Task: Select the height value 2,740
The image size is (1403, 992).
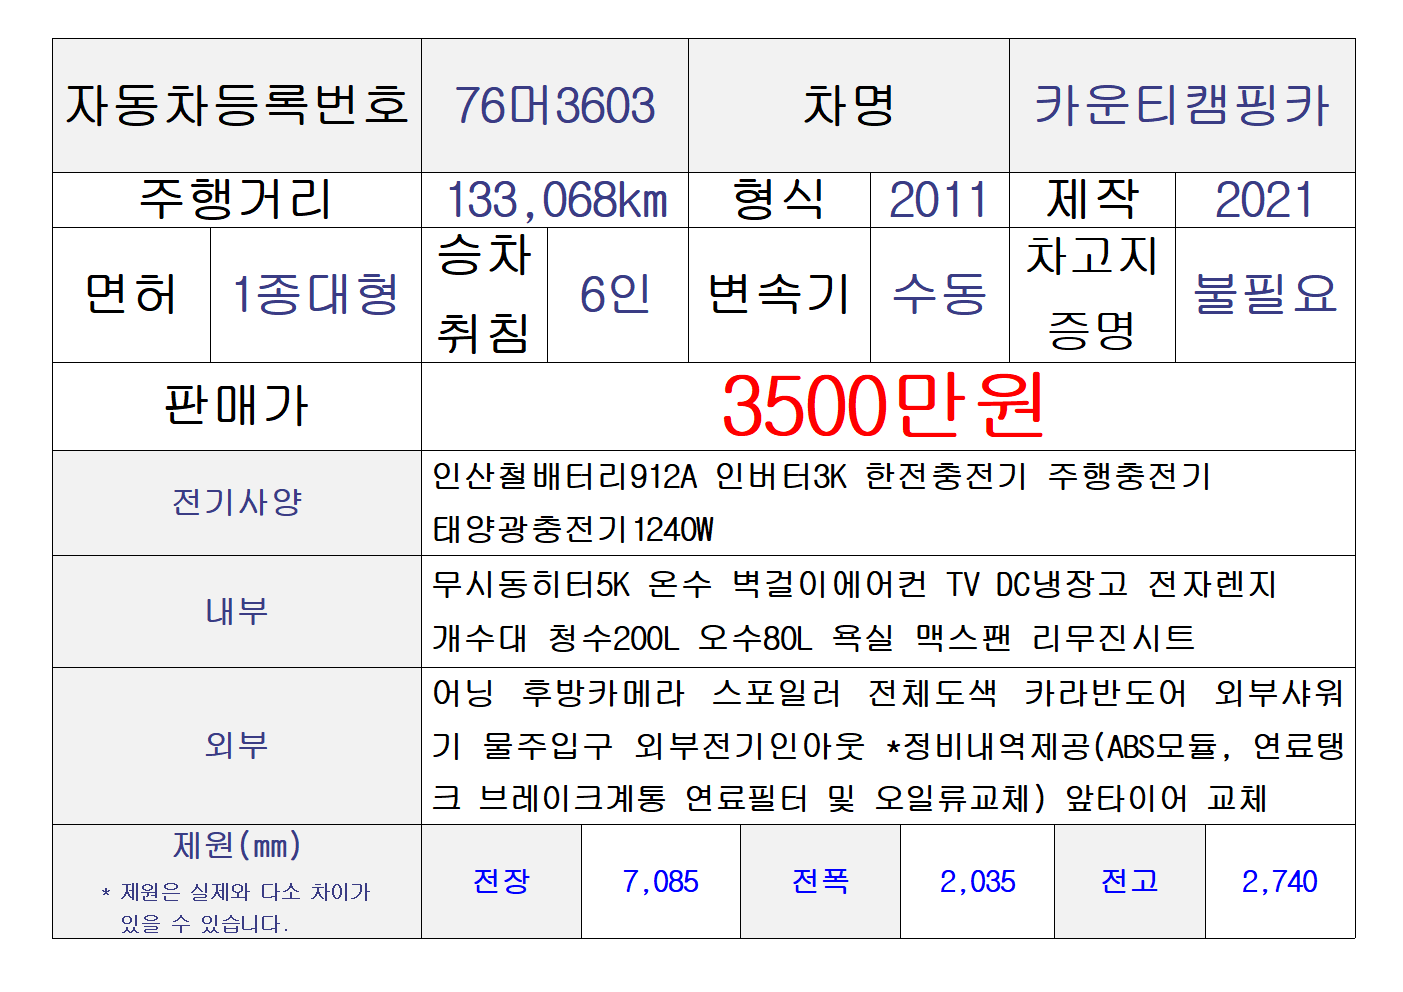Action: (x=1279, y=882)
